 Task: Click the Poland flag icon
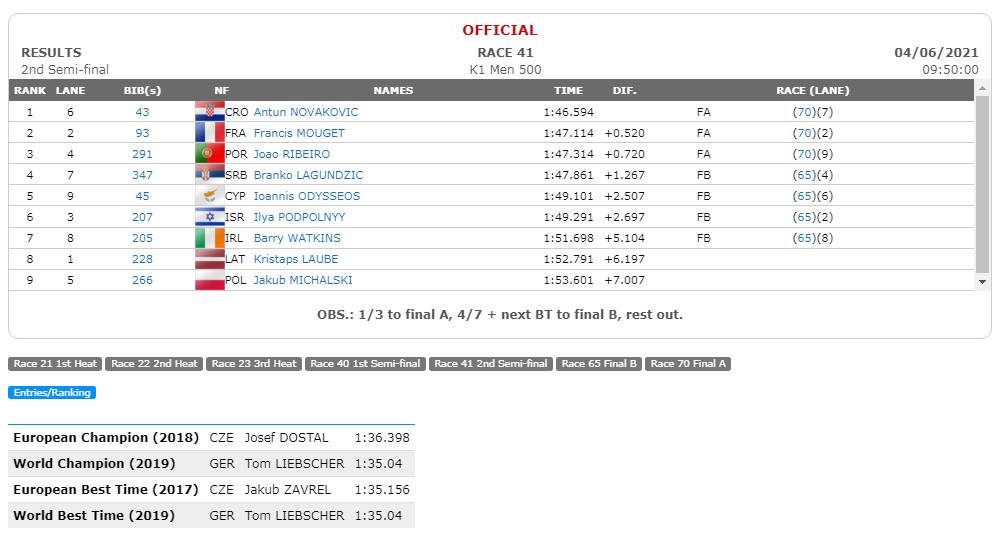tap(210, 280)
